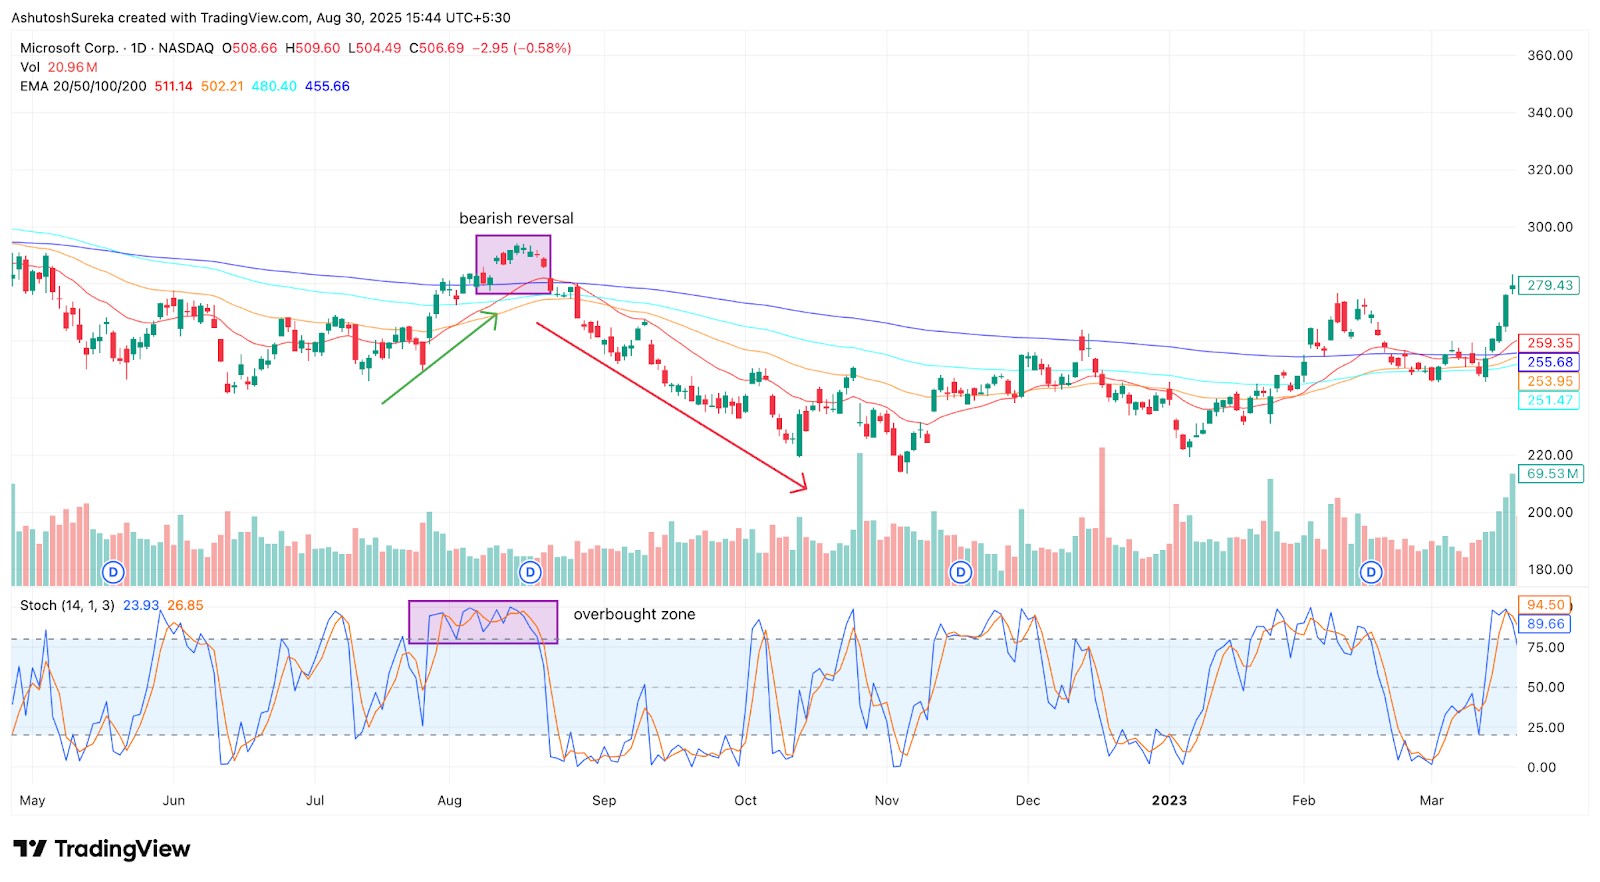Viewport: 1600px width, 882px height.
Task: Click the Jun label on time axis
Action: coord(174,800)
